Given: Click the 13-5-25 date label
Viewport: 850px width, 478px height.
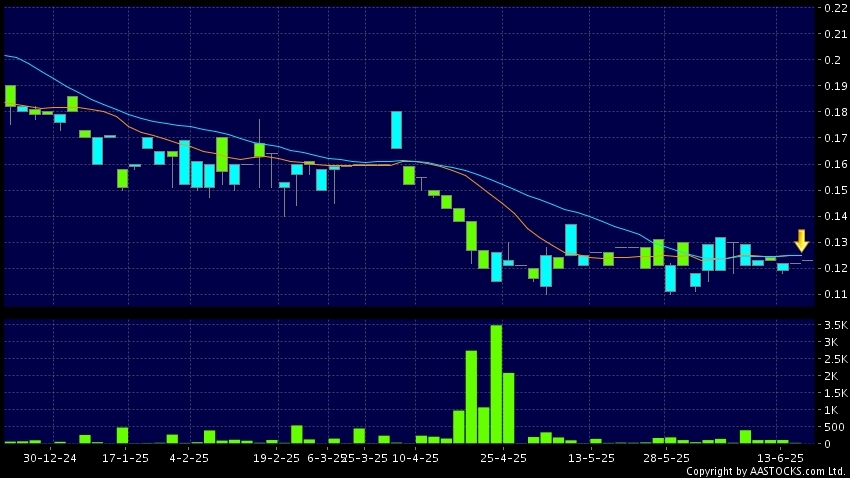Looking at the screenshot, I should click(x=591, y=458).
